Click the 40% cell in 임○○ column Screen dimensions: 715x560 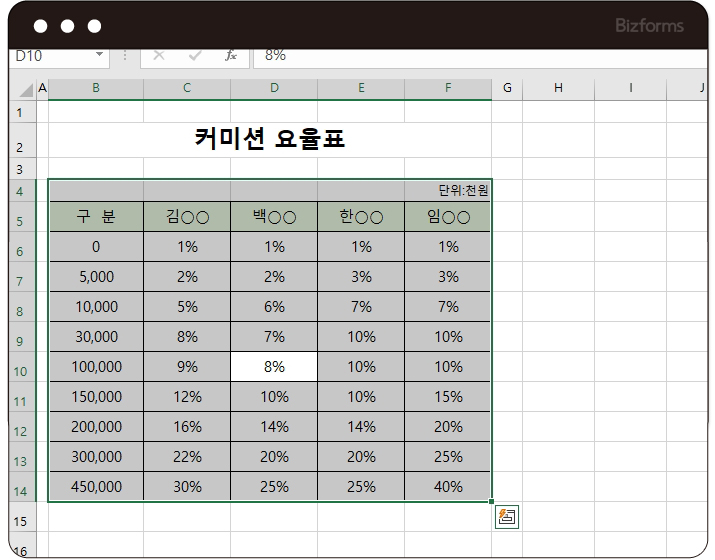coord(448,487)
